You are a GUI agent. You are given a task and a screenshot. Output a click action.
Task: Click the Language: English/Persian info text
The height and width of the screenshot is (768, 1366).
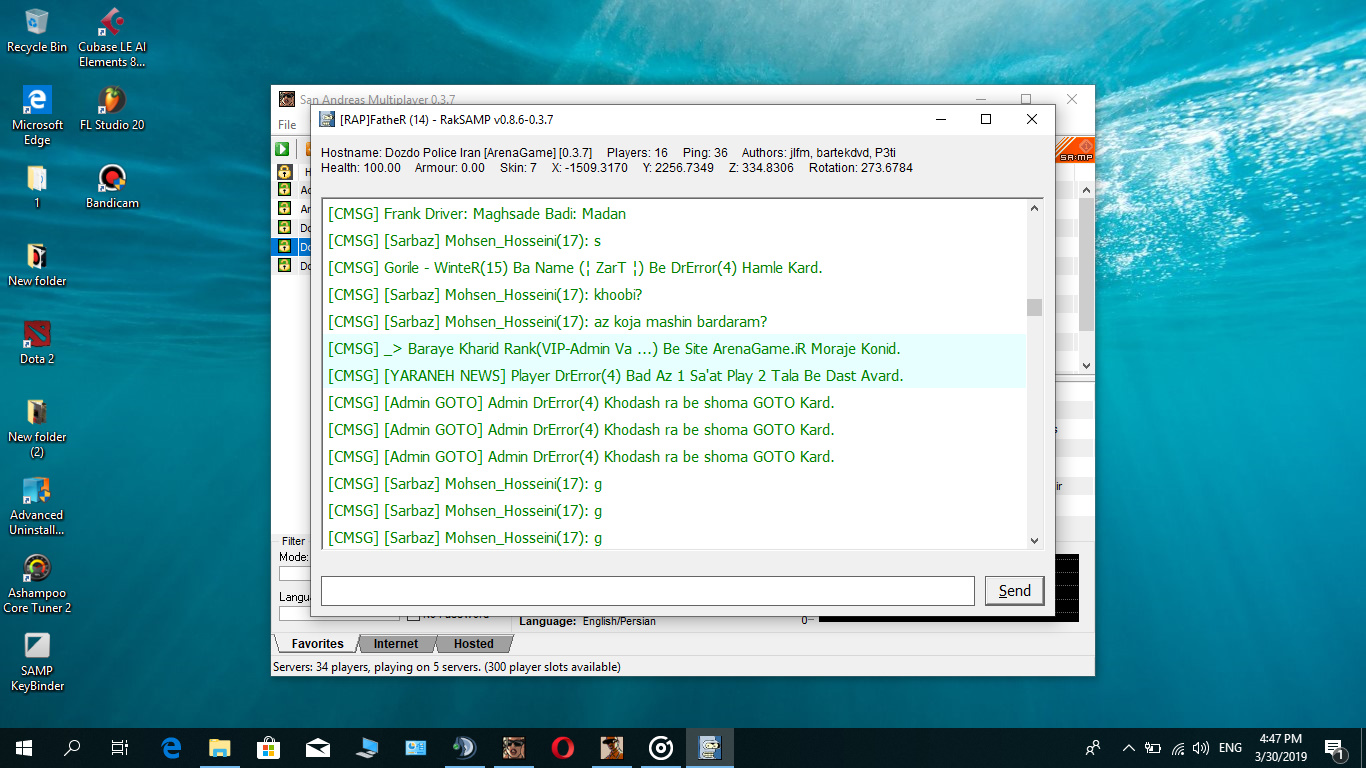(x=588, y=621)
